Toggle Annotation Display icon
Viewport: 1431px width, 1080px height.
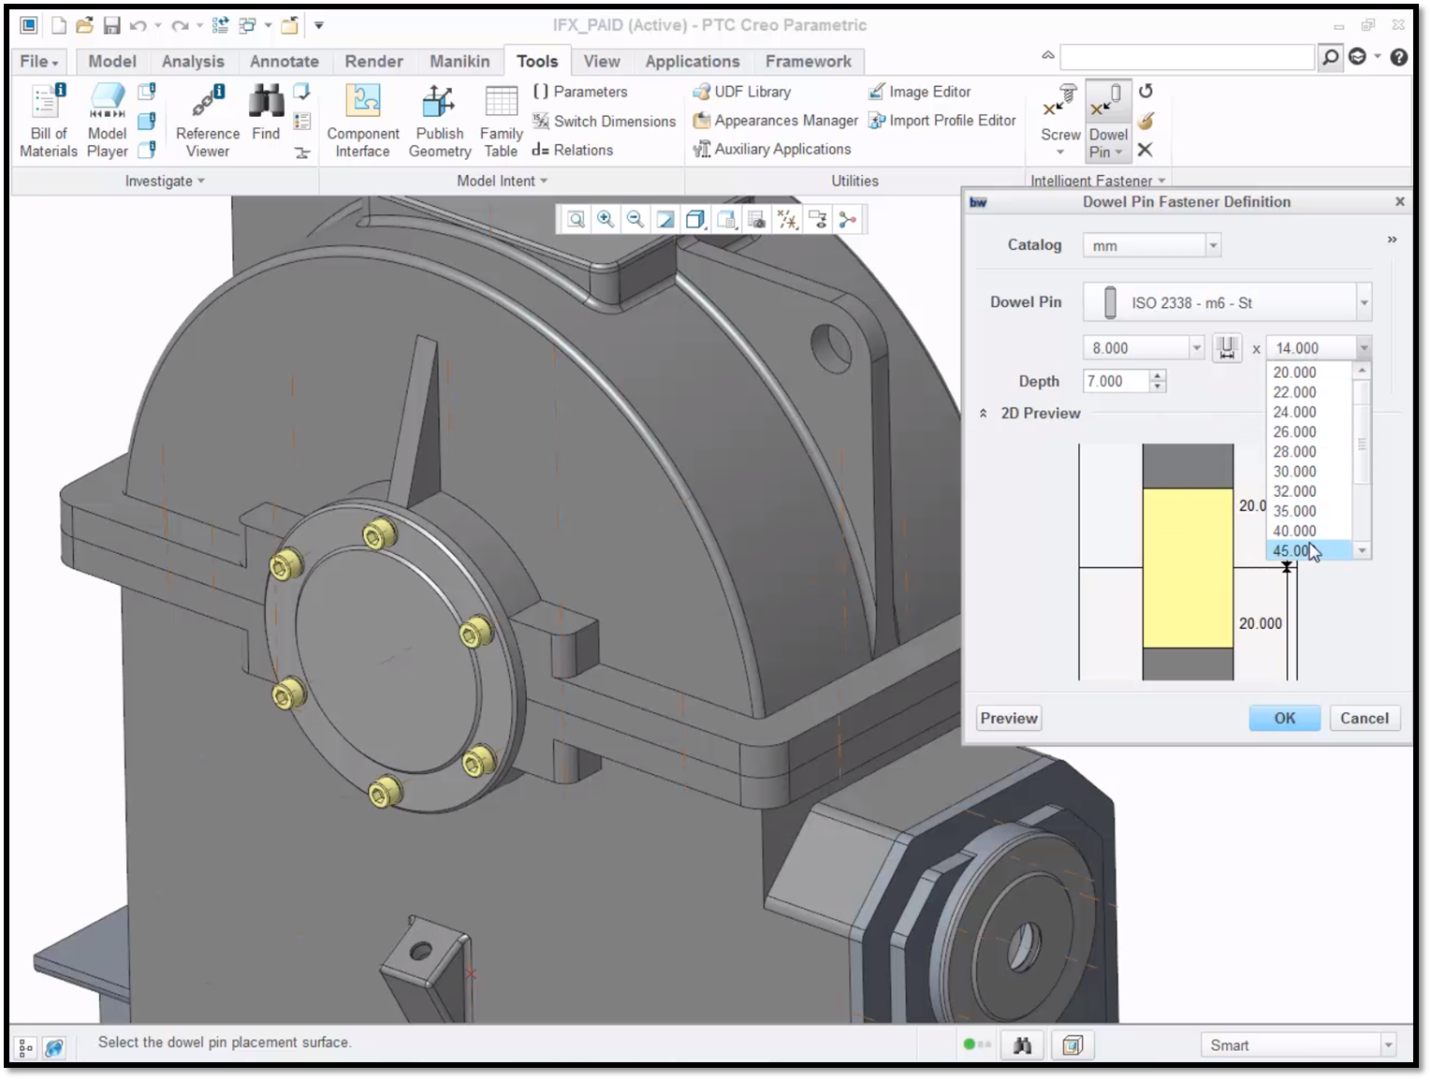click(x=818, y=219)
